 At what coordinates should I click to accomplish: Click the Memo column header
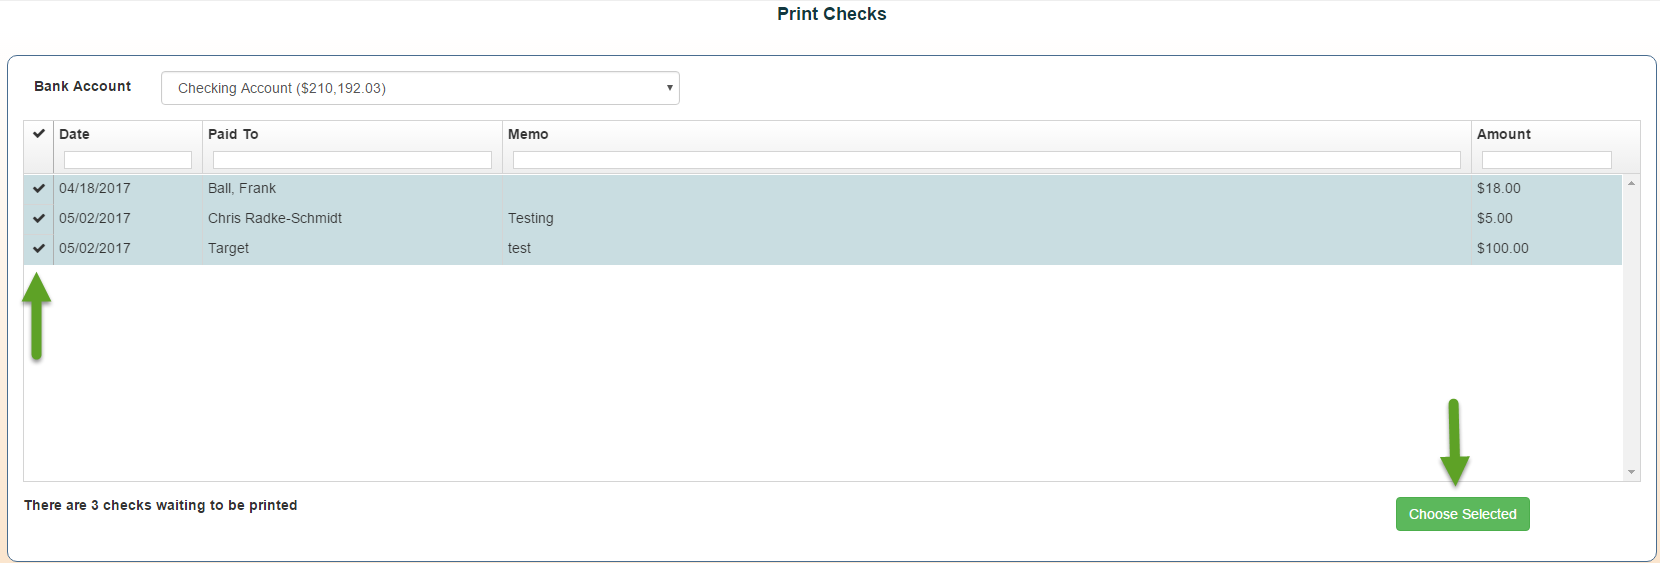pos(528,134)
